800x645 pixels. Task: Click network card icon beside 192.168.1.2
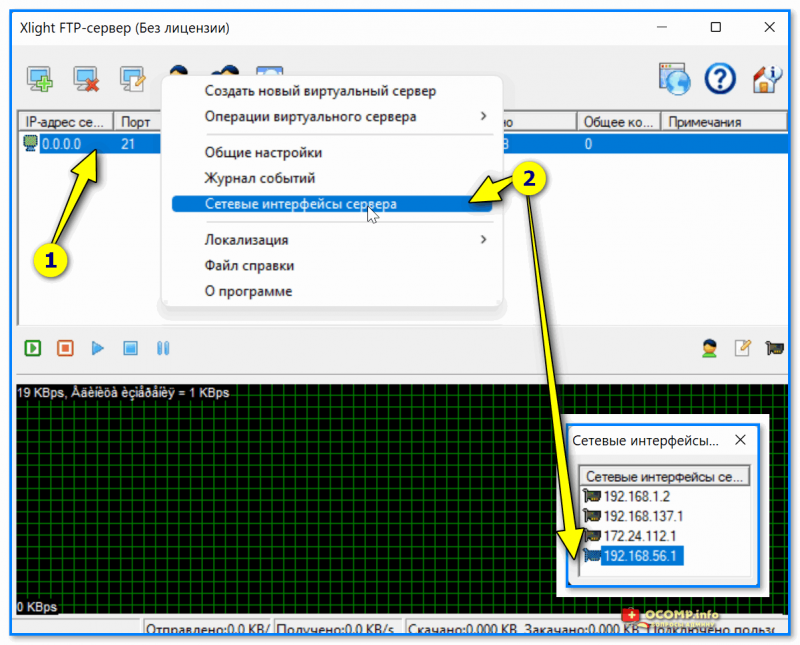pyautogui.click(x=592, y=495)
